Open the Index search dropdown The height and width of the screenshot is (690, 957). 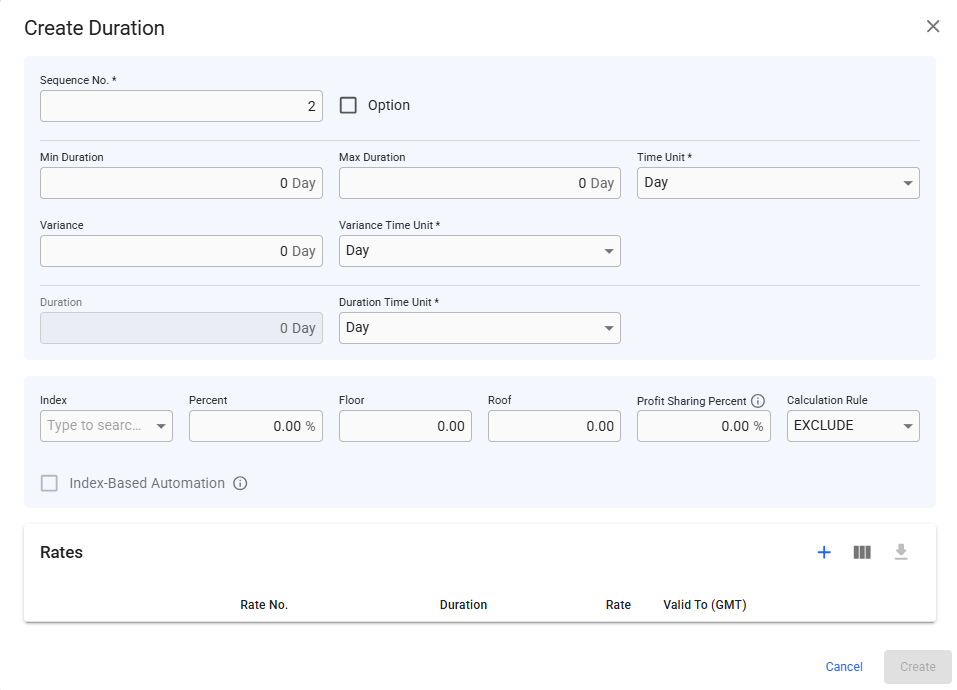tap(106, 426)
